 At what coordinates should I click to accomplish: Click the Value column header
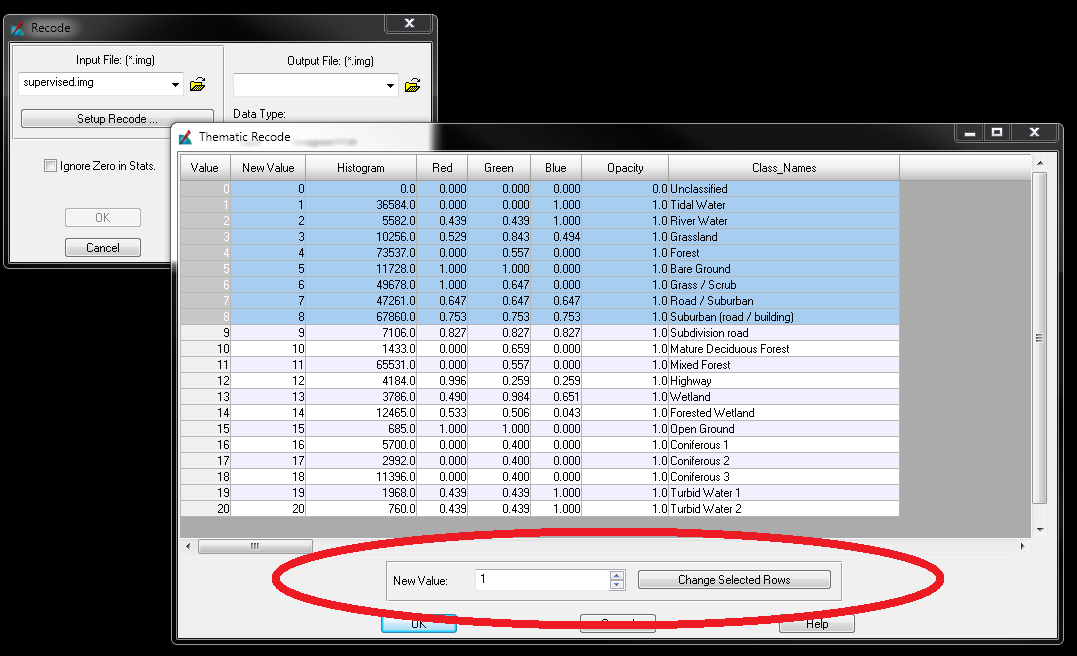pyautogui.click(x=205, y=168)
